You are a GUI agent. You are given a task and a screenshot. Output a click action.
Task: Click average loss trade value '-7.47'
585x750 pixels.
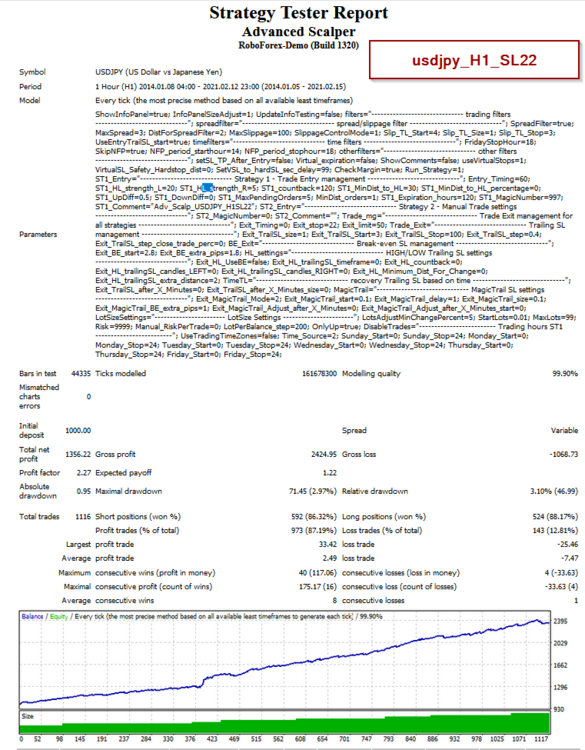click(569, 558)
